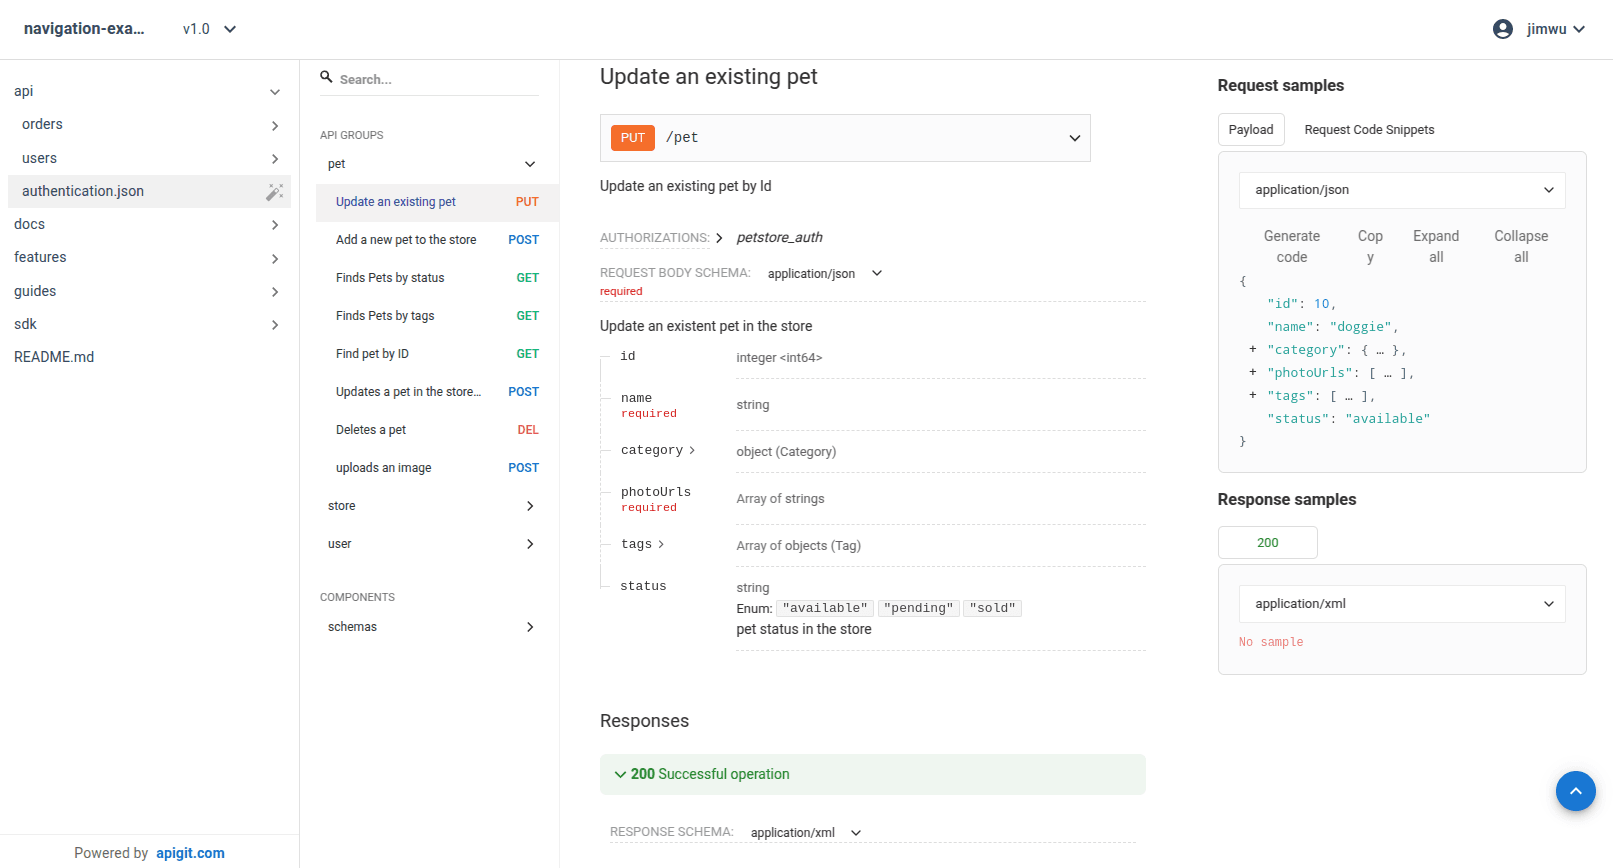This screenshot has width=1613, height=868.
Task: Collapse the 200 Successful operation response
Action: (x=873, y=774)
